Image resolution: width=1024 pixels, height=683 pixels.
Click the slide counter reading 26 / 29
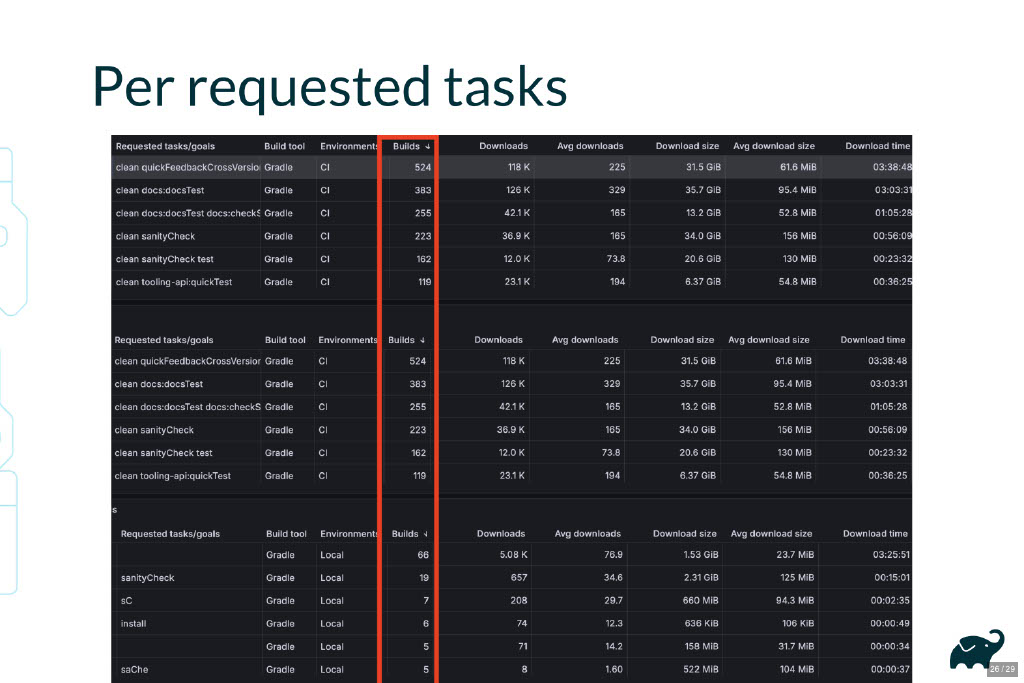tap(1002, 669)
